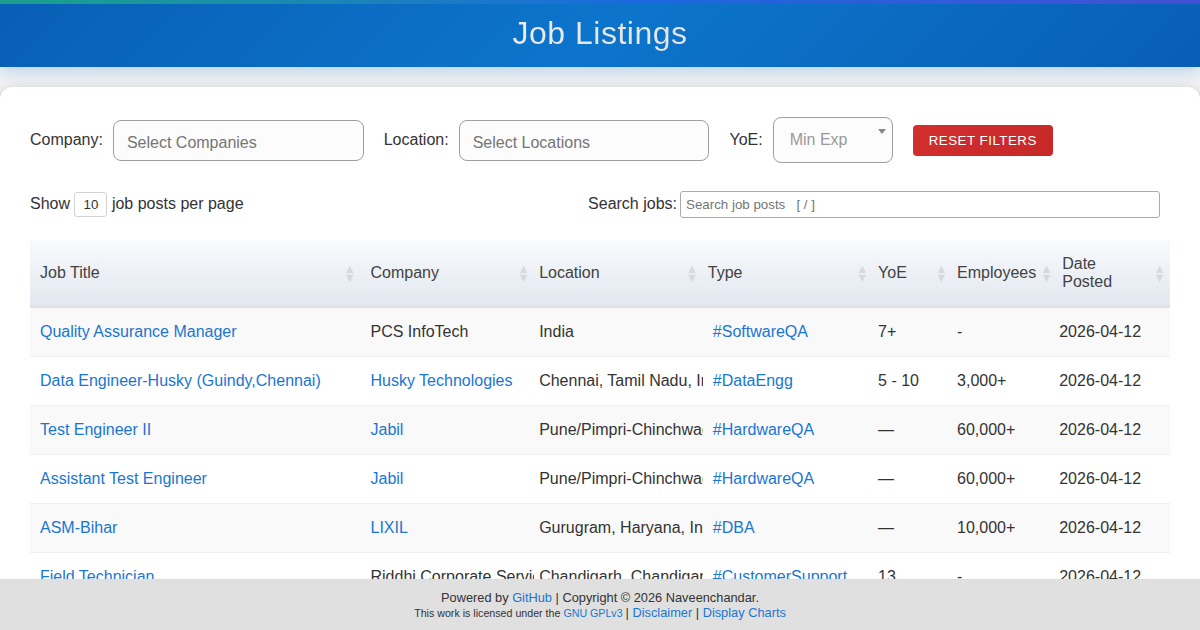Expand the Min Exp dropdown
The image size is (1200, 630).
click(832, 140)
